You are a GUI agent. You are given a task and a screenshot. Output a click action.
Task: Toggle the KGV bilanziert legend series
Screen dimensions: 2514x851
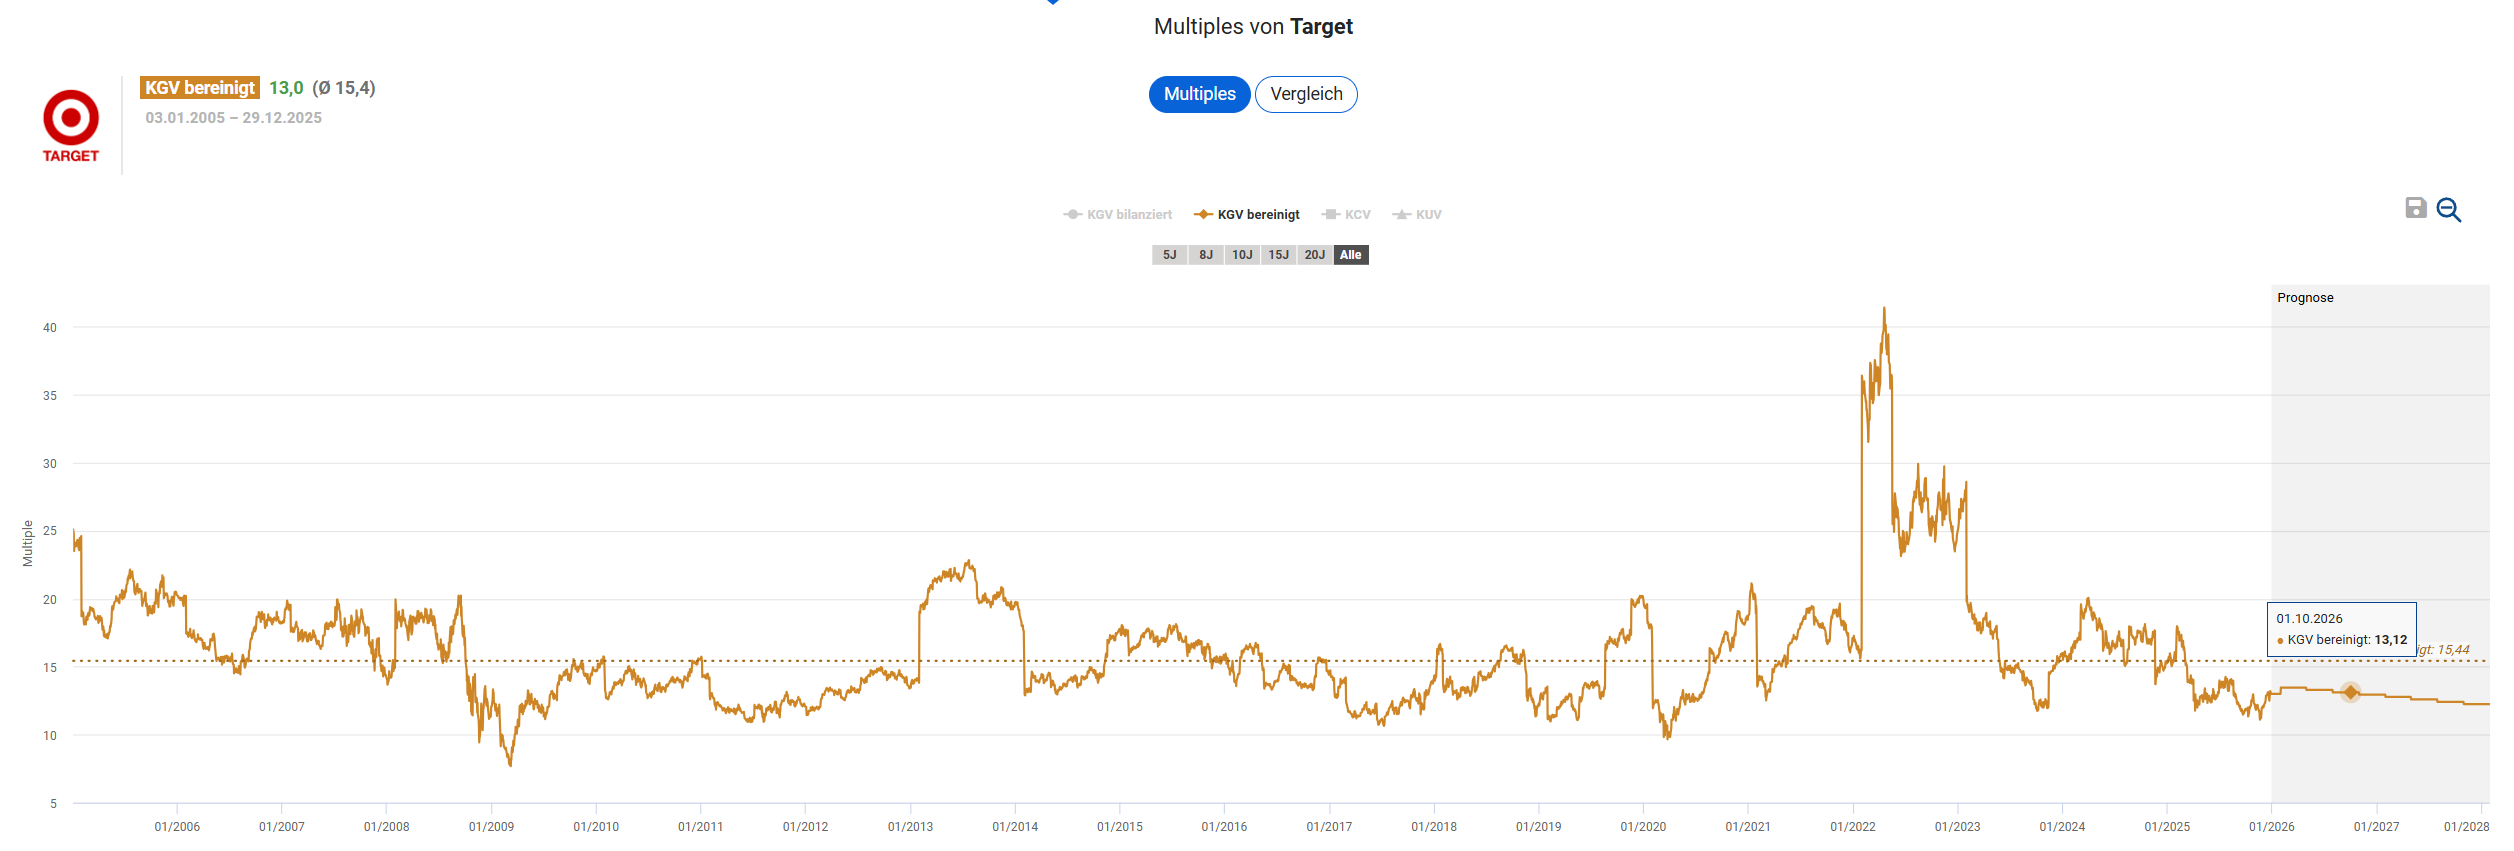(x=1118, y=215)
